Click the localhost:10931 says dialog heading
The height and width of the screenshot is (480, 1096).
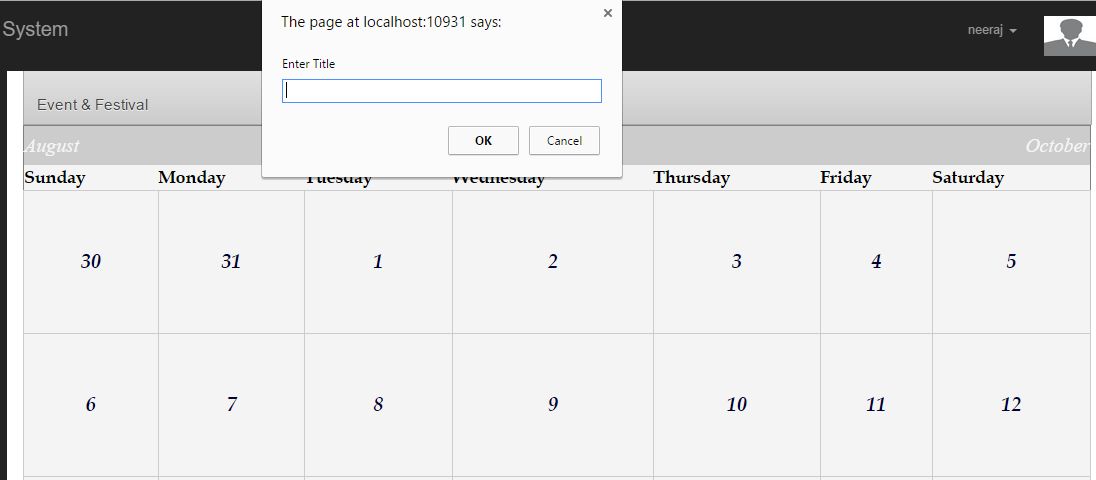(391, 22)
